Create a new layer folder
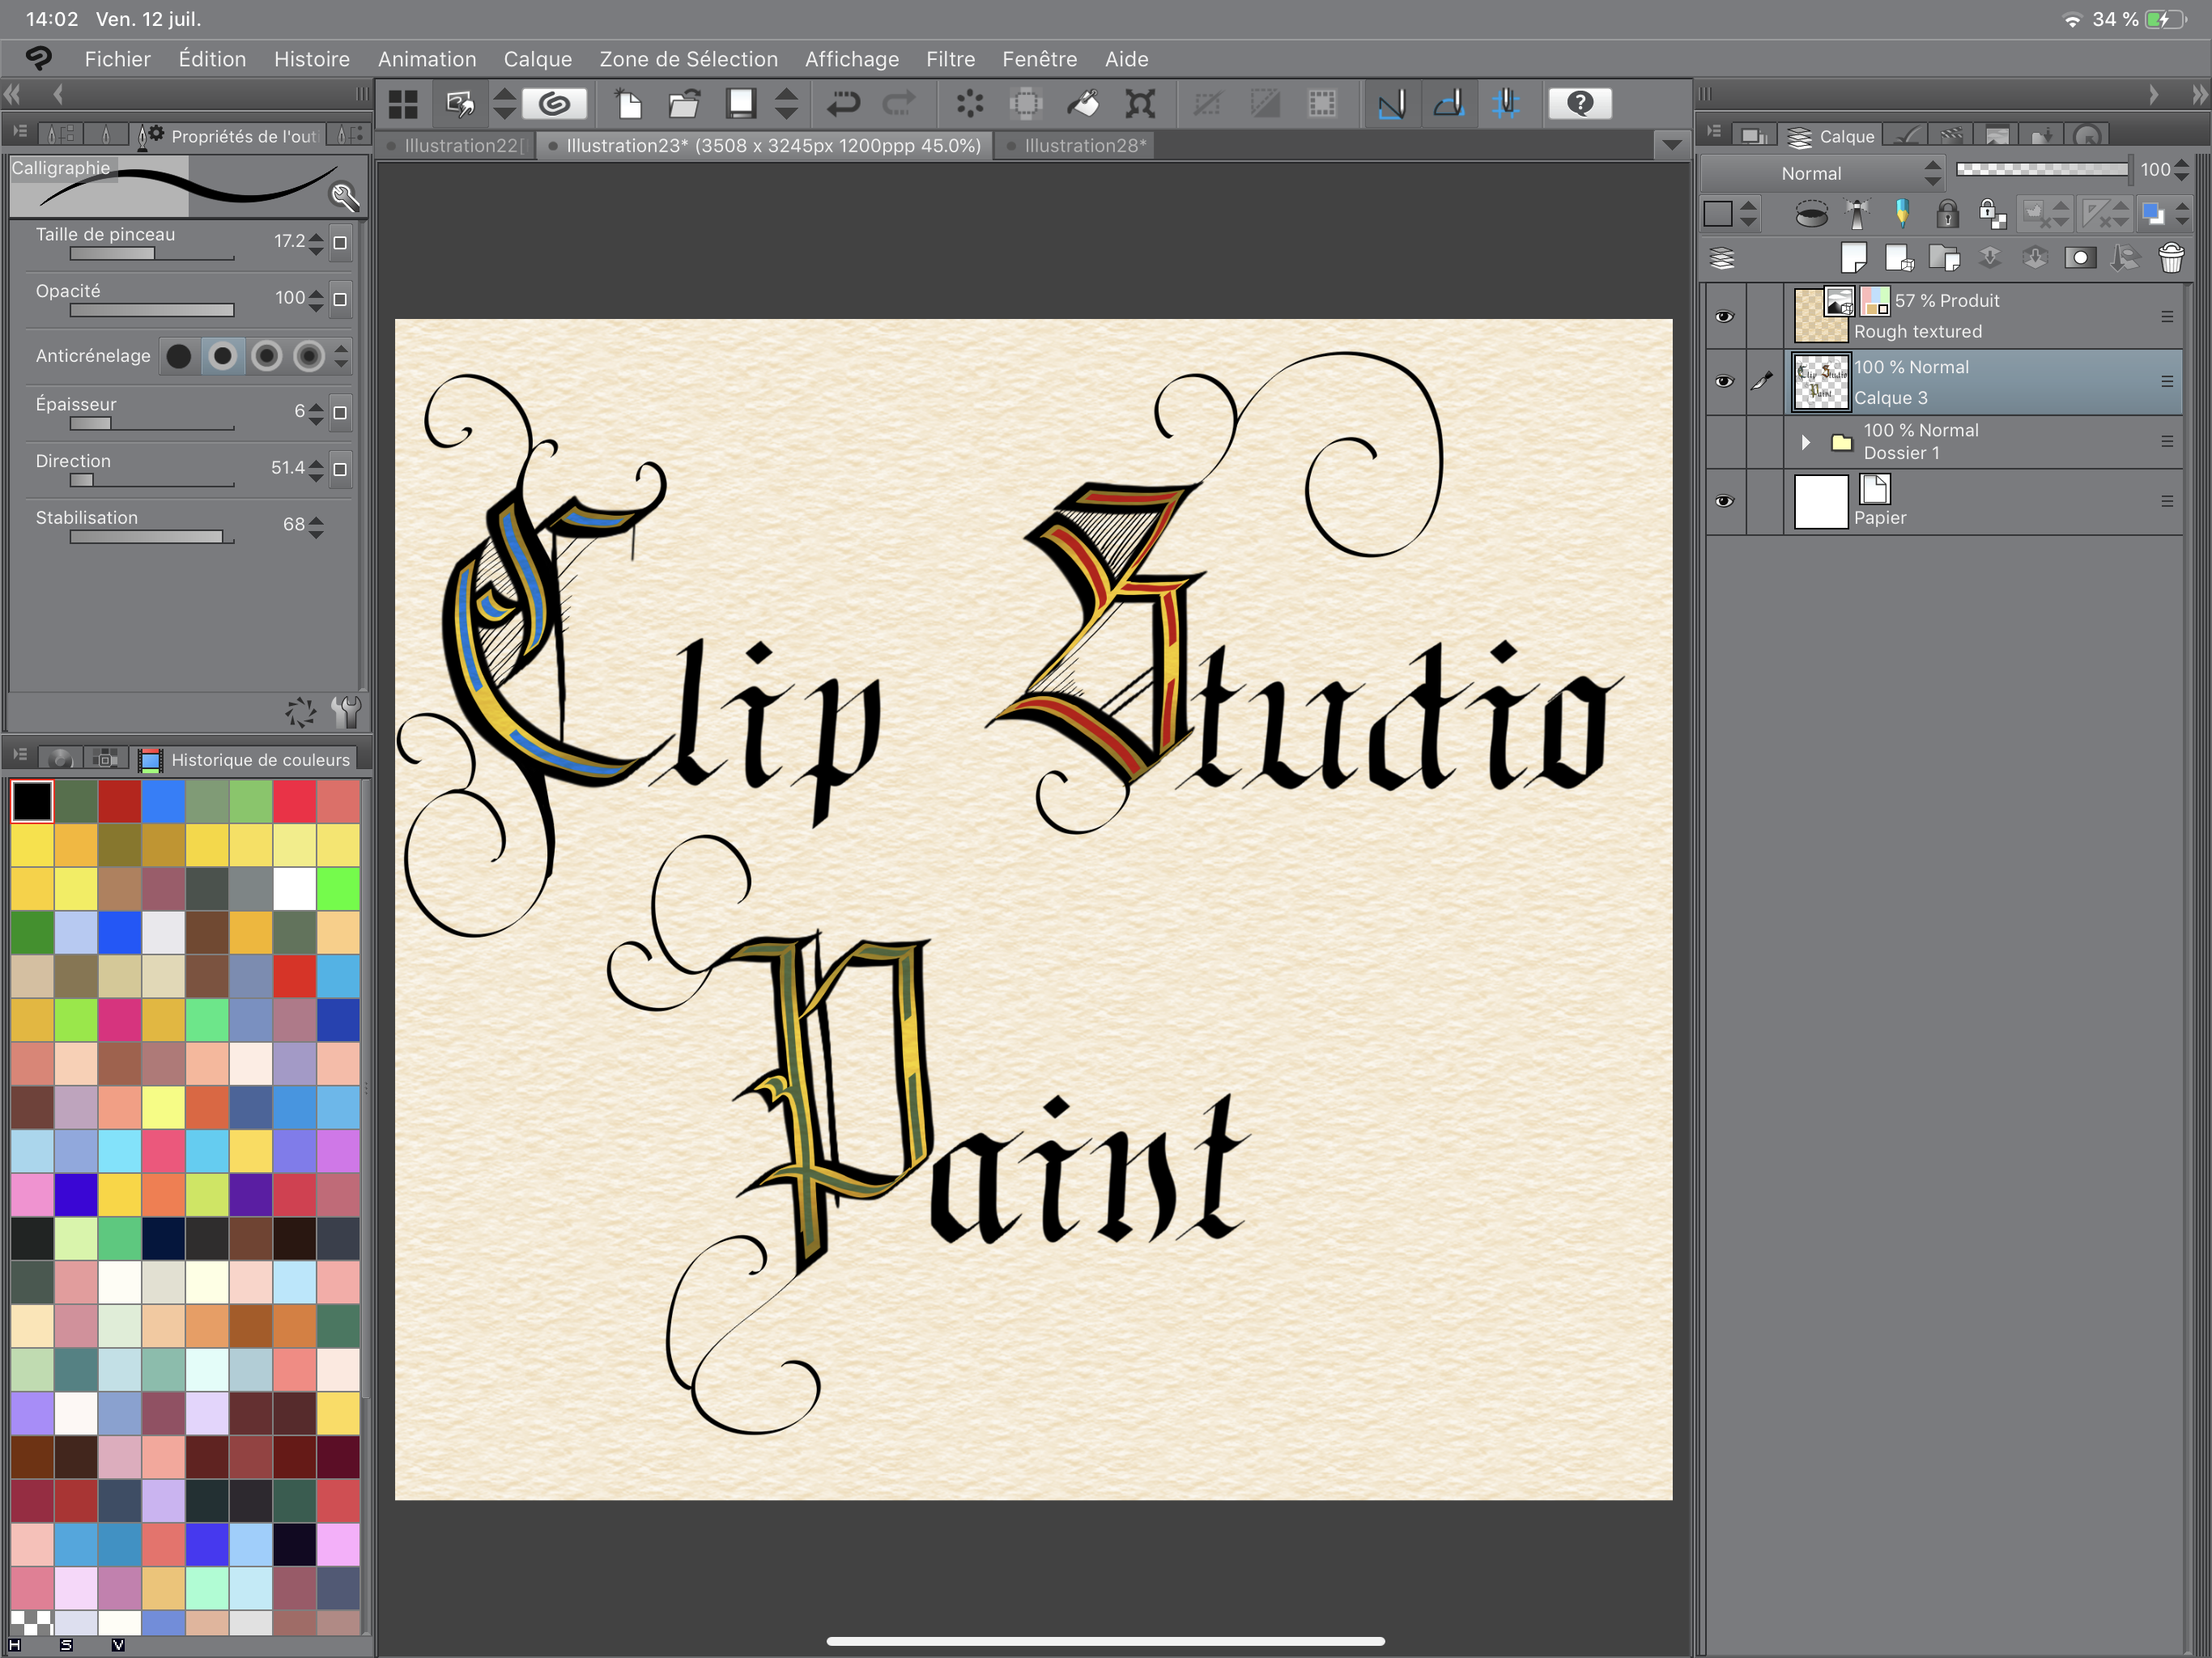The height and width of the screenshot is (1658, 2212). 1944,258
